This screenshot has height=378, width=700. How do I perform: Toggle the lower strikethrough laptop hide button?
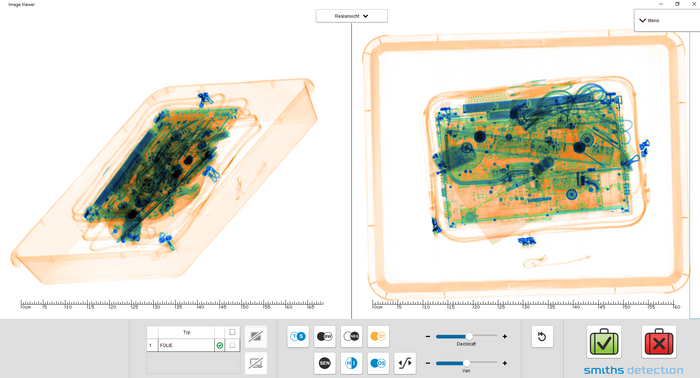(256, 363)
